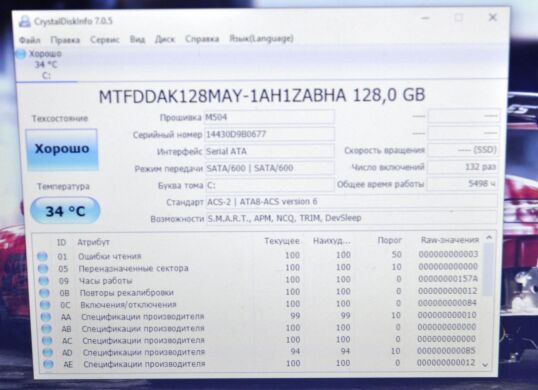Screen dimensions: 538x390
Task: Click the standard field ACS-2 | ATA8-ACS
Action: [352, 201]
